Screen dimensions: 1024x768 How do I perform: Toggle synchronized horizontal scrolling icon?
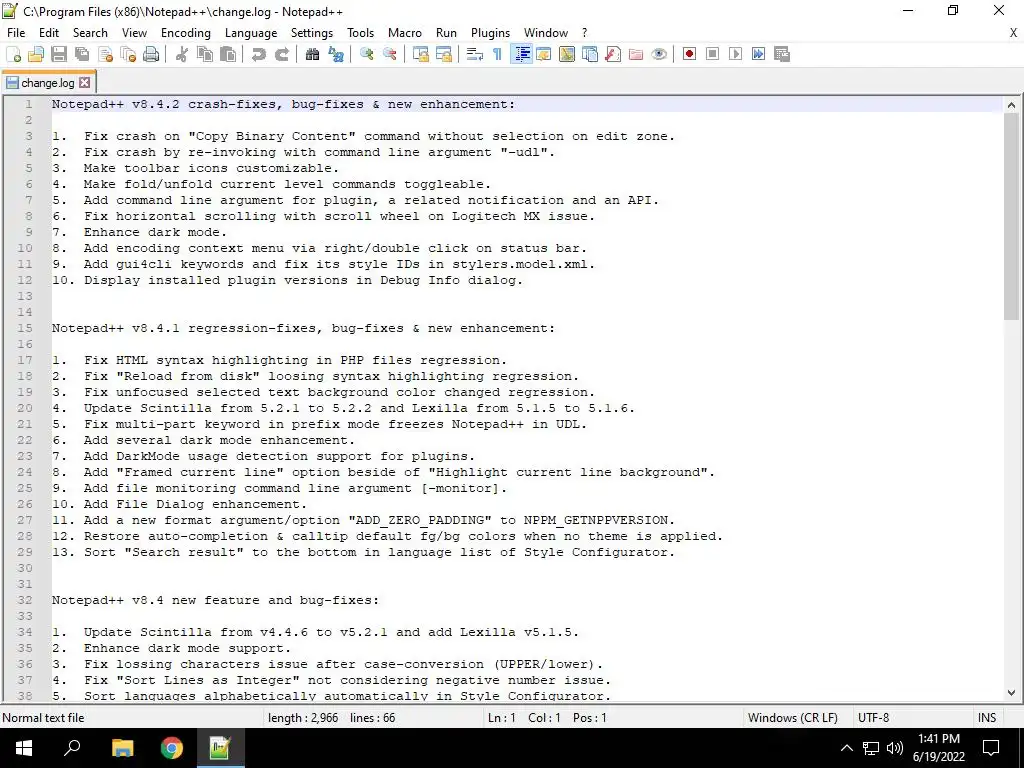point(444,54)
